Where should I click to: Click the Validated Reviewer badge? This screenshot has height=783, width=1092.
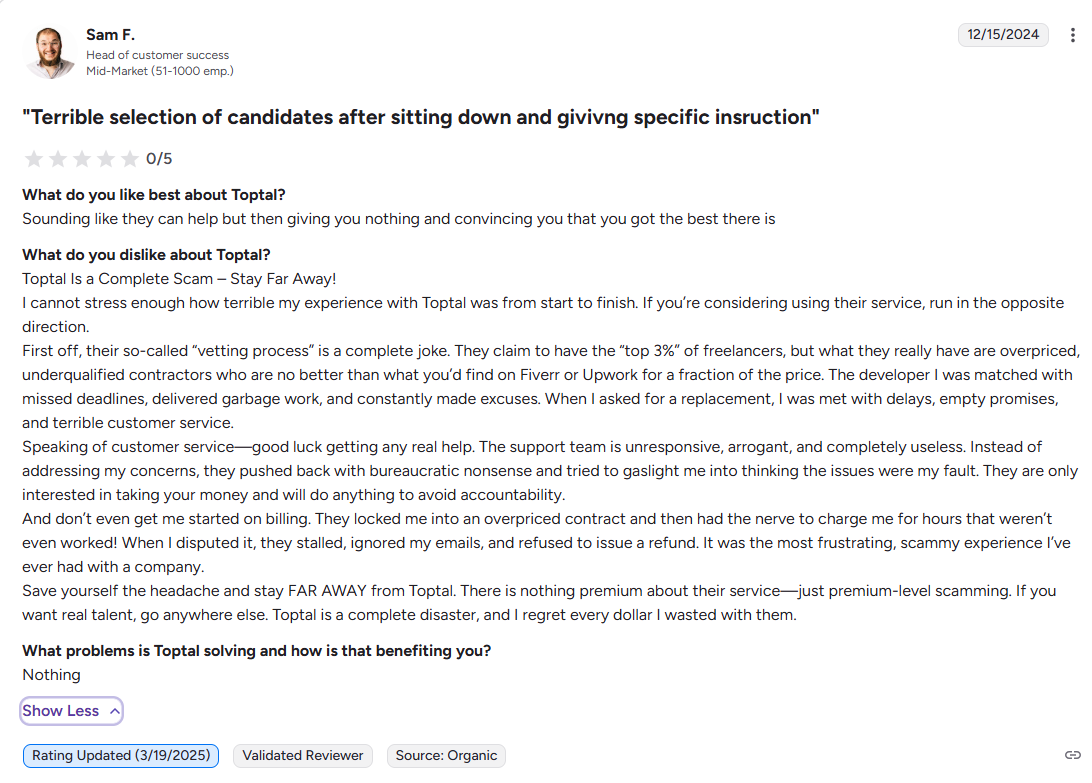(x=302, y=756)
